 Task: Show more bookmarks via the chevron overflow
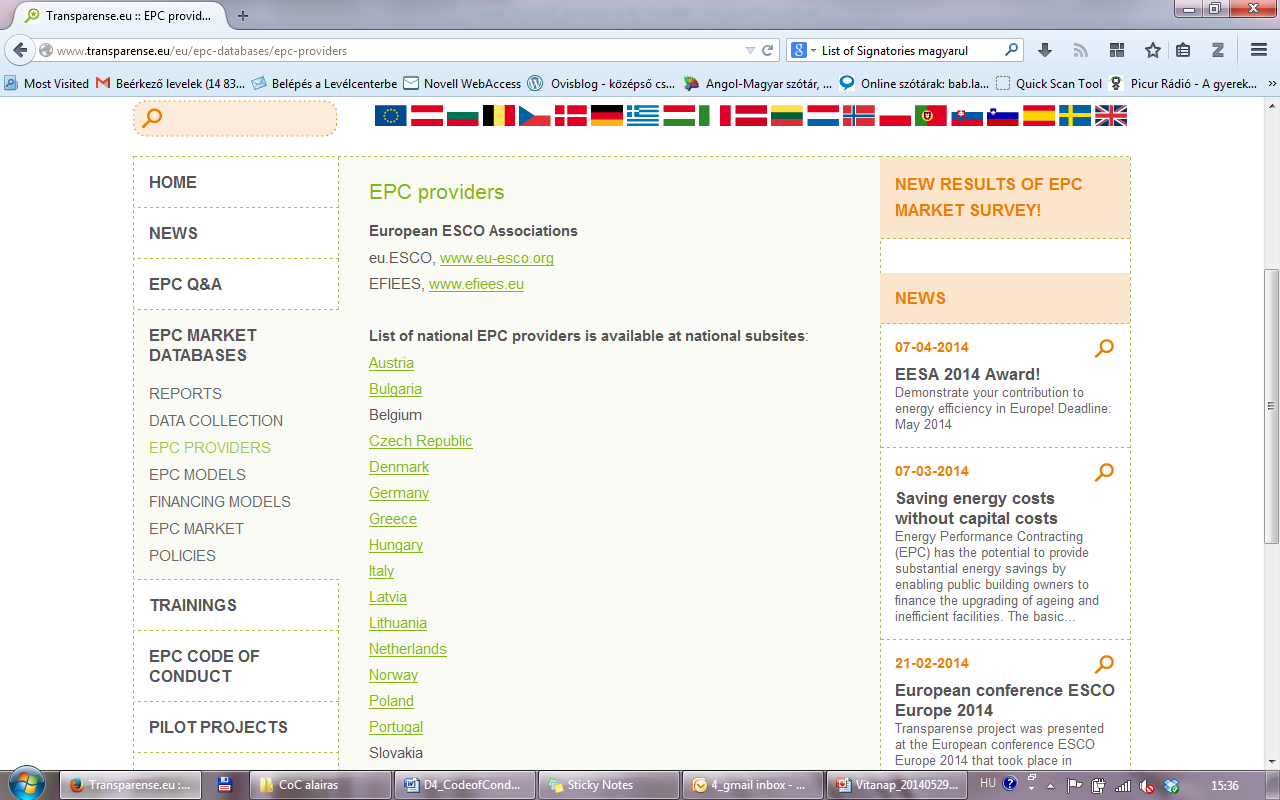[x=1270, y=84]
